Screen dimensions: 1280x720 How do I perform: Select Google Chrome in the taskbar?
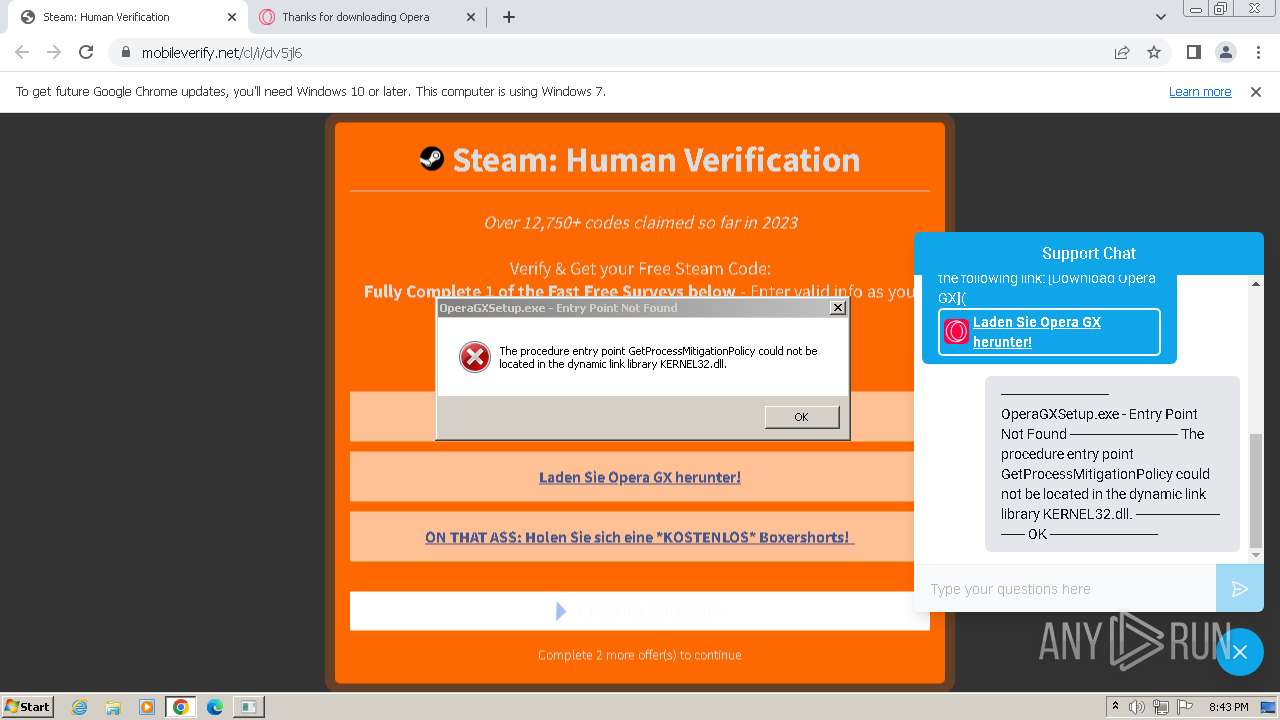click(x=180, y=707)
